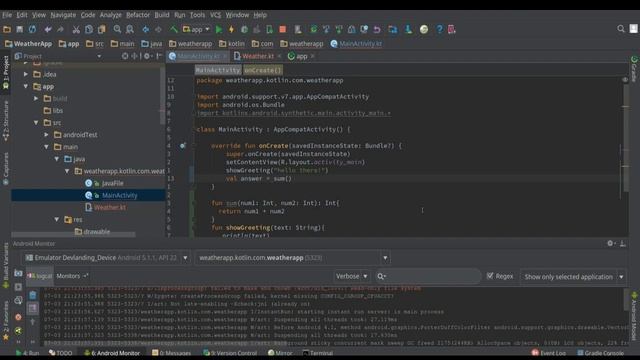This screenshot has height=360, width=640.
Task: Expand the .idea folder
Action: click(x=26, y=74)
